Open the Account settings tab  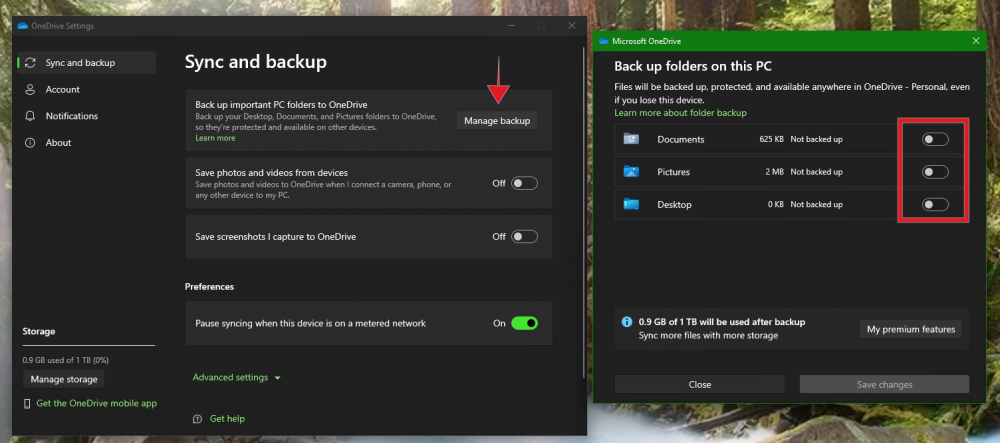pyautogui.click(x=62, y=89)
